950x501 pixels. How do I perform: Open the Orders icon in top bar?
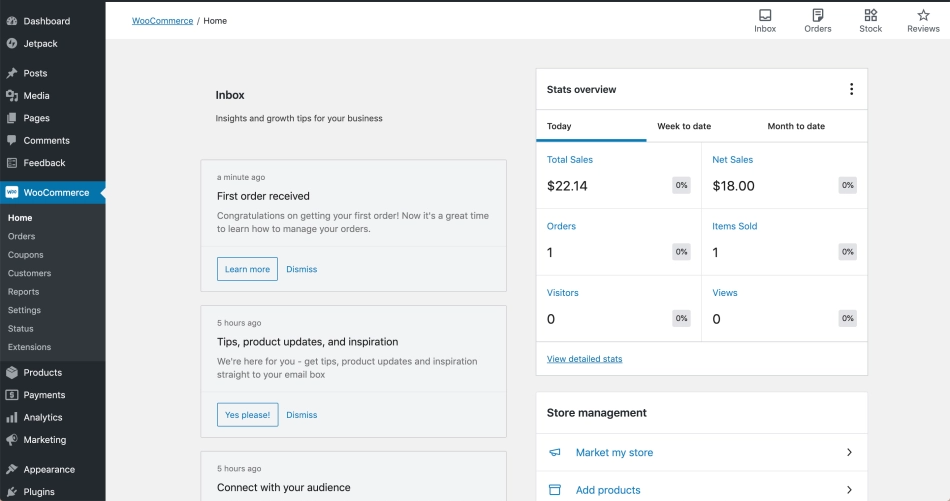pyautogui.click(x=817, y=15)
